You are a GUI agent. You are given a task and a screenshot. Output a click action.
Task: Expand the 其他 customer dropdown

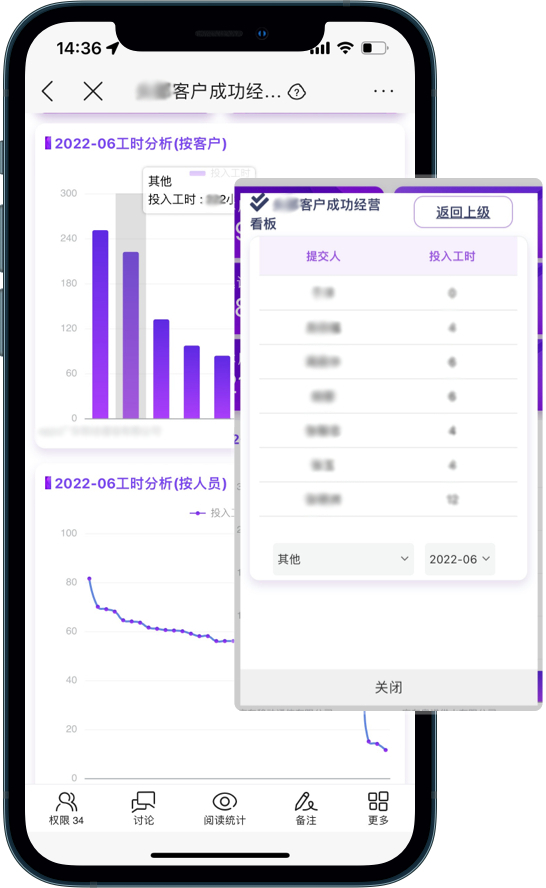[343, 559]
